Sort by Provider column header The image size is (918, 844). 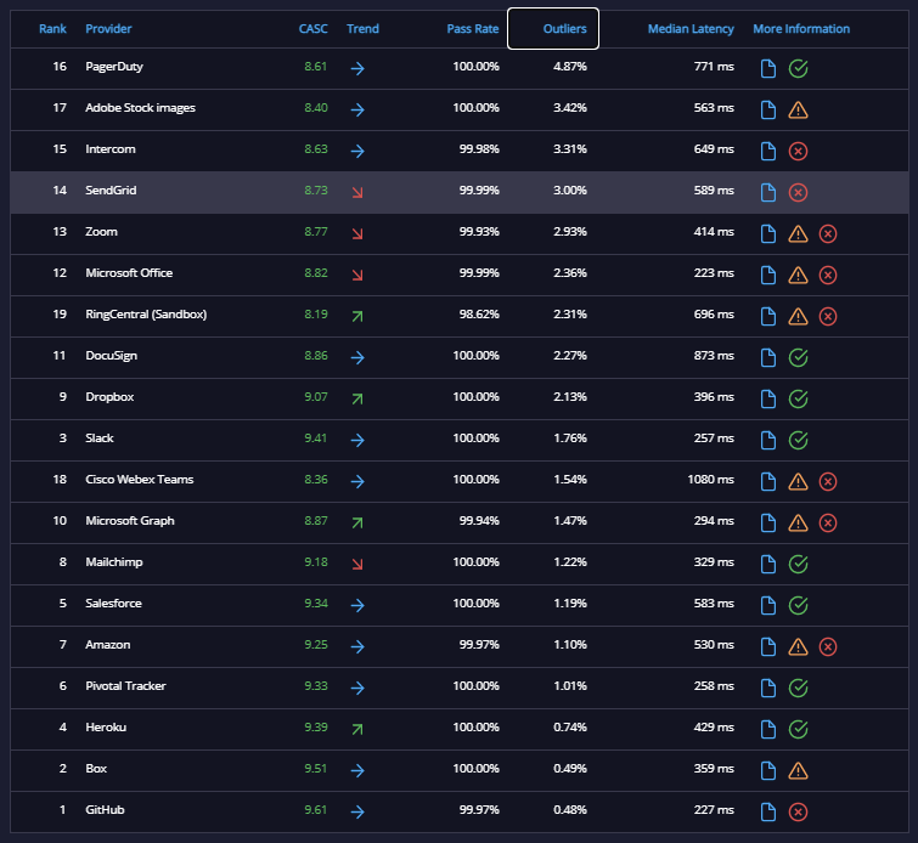coord(108,29)
